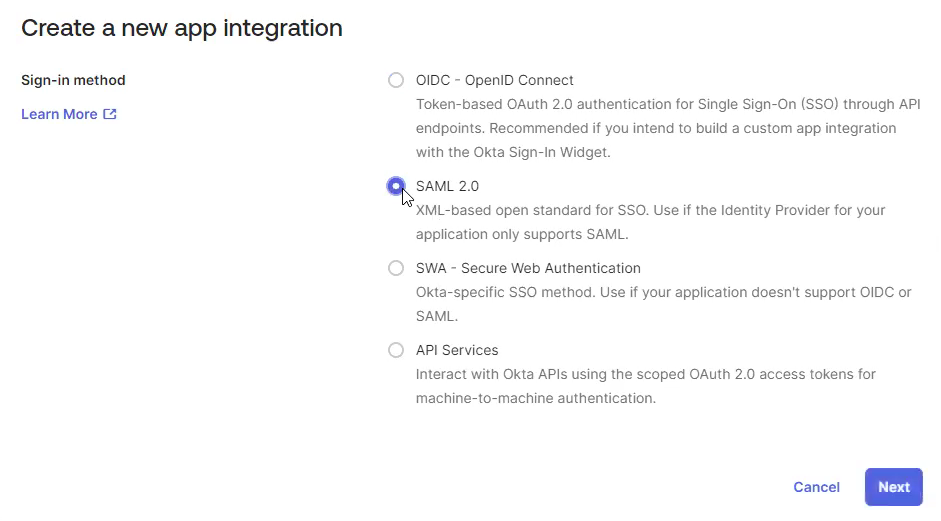Select the SWA - Secure Web Authentication radio
Viewport: 941px width, 521px height.
396,268
